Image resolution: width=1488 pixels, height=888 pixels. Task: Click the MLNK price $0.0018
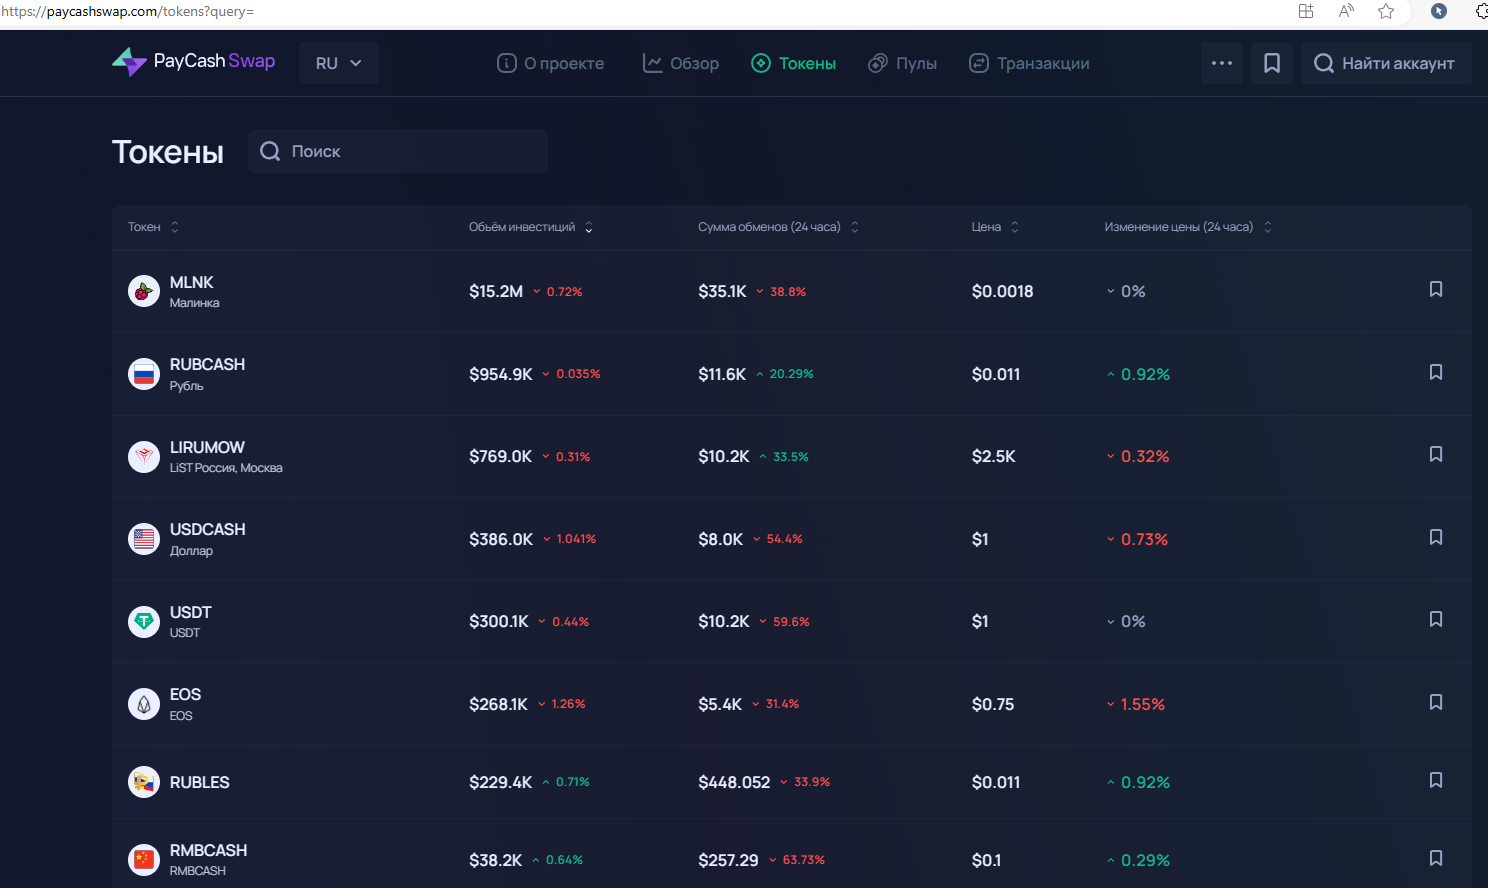[x=1002, y=291]
